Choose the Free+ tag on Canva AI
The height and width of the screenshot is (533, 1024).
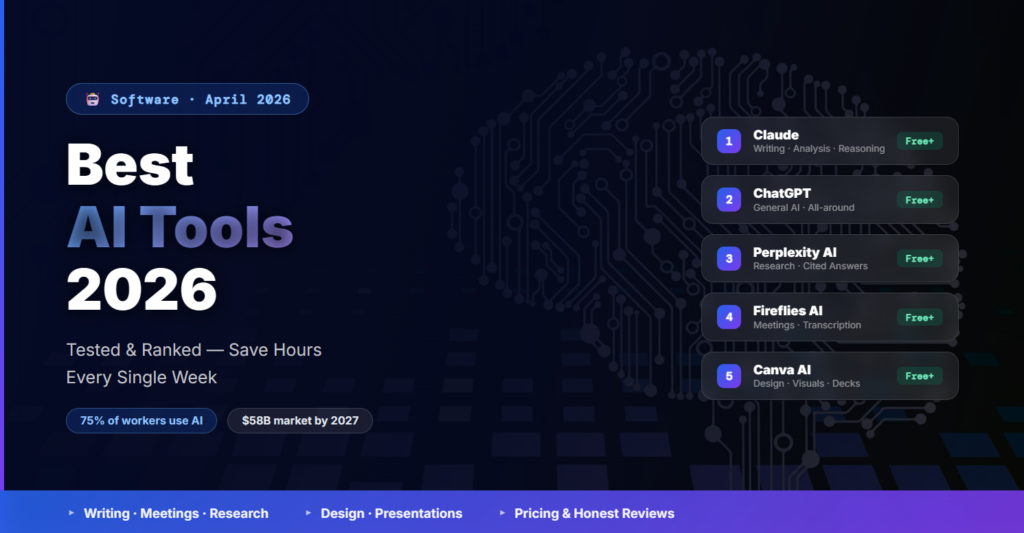pos(919,376)
